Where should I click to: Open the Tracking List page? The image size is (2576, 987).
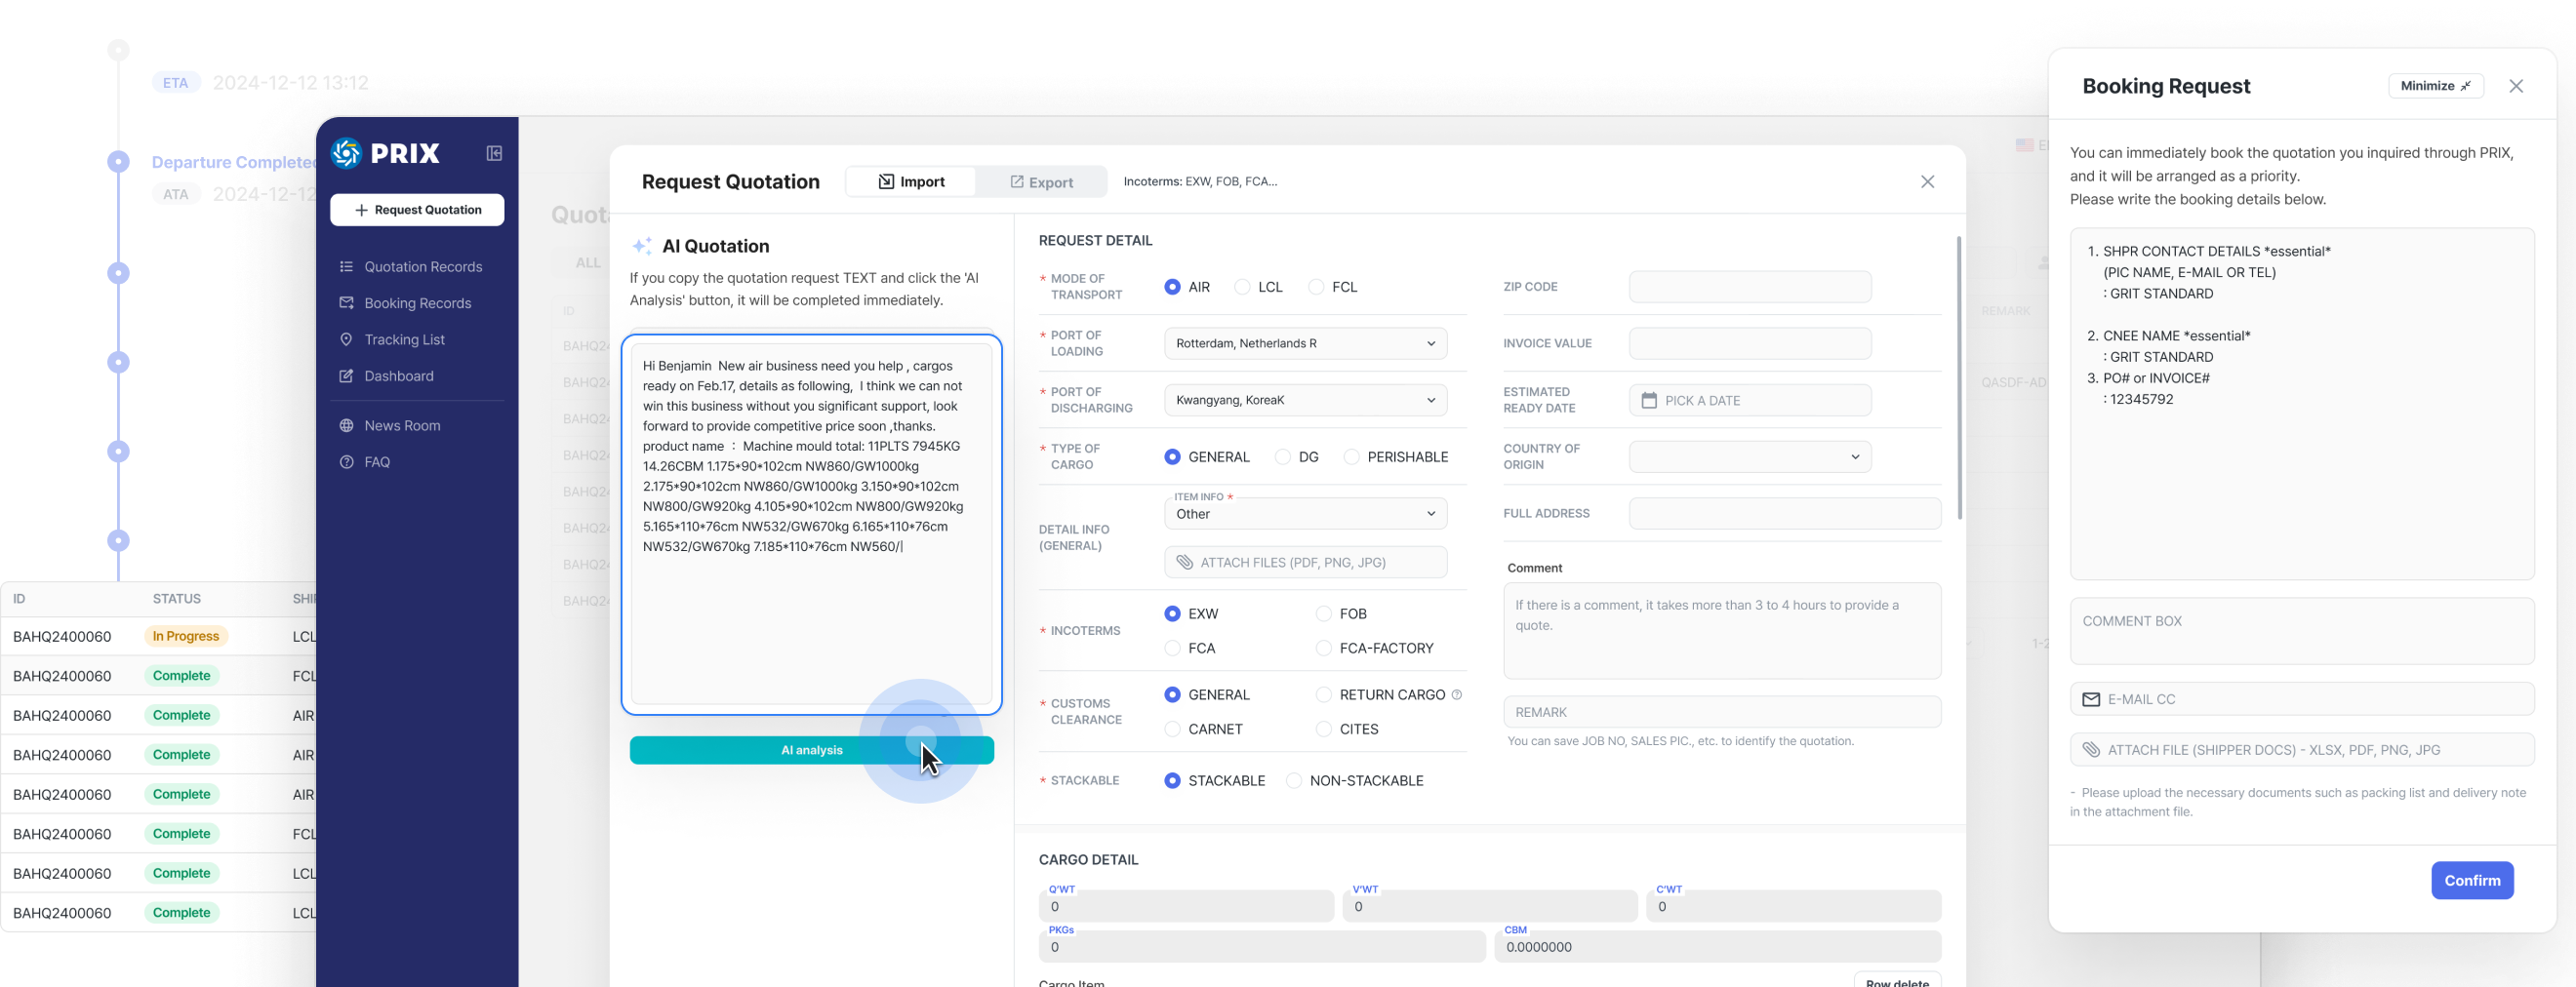pyautogui.click(x=404, y=340)
